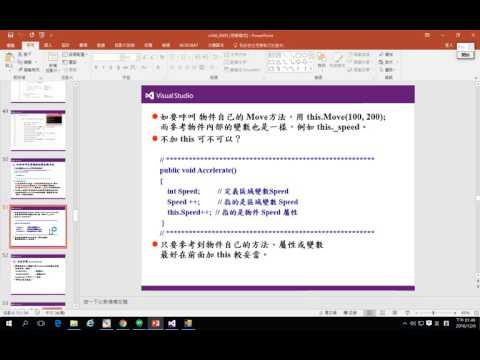Open ribbon display options icon in title bar
Image resolution: width=480 pixels, height=360 pixels.
427,35
